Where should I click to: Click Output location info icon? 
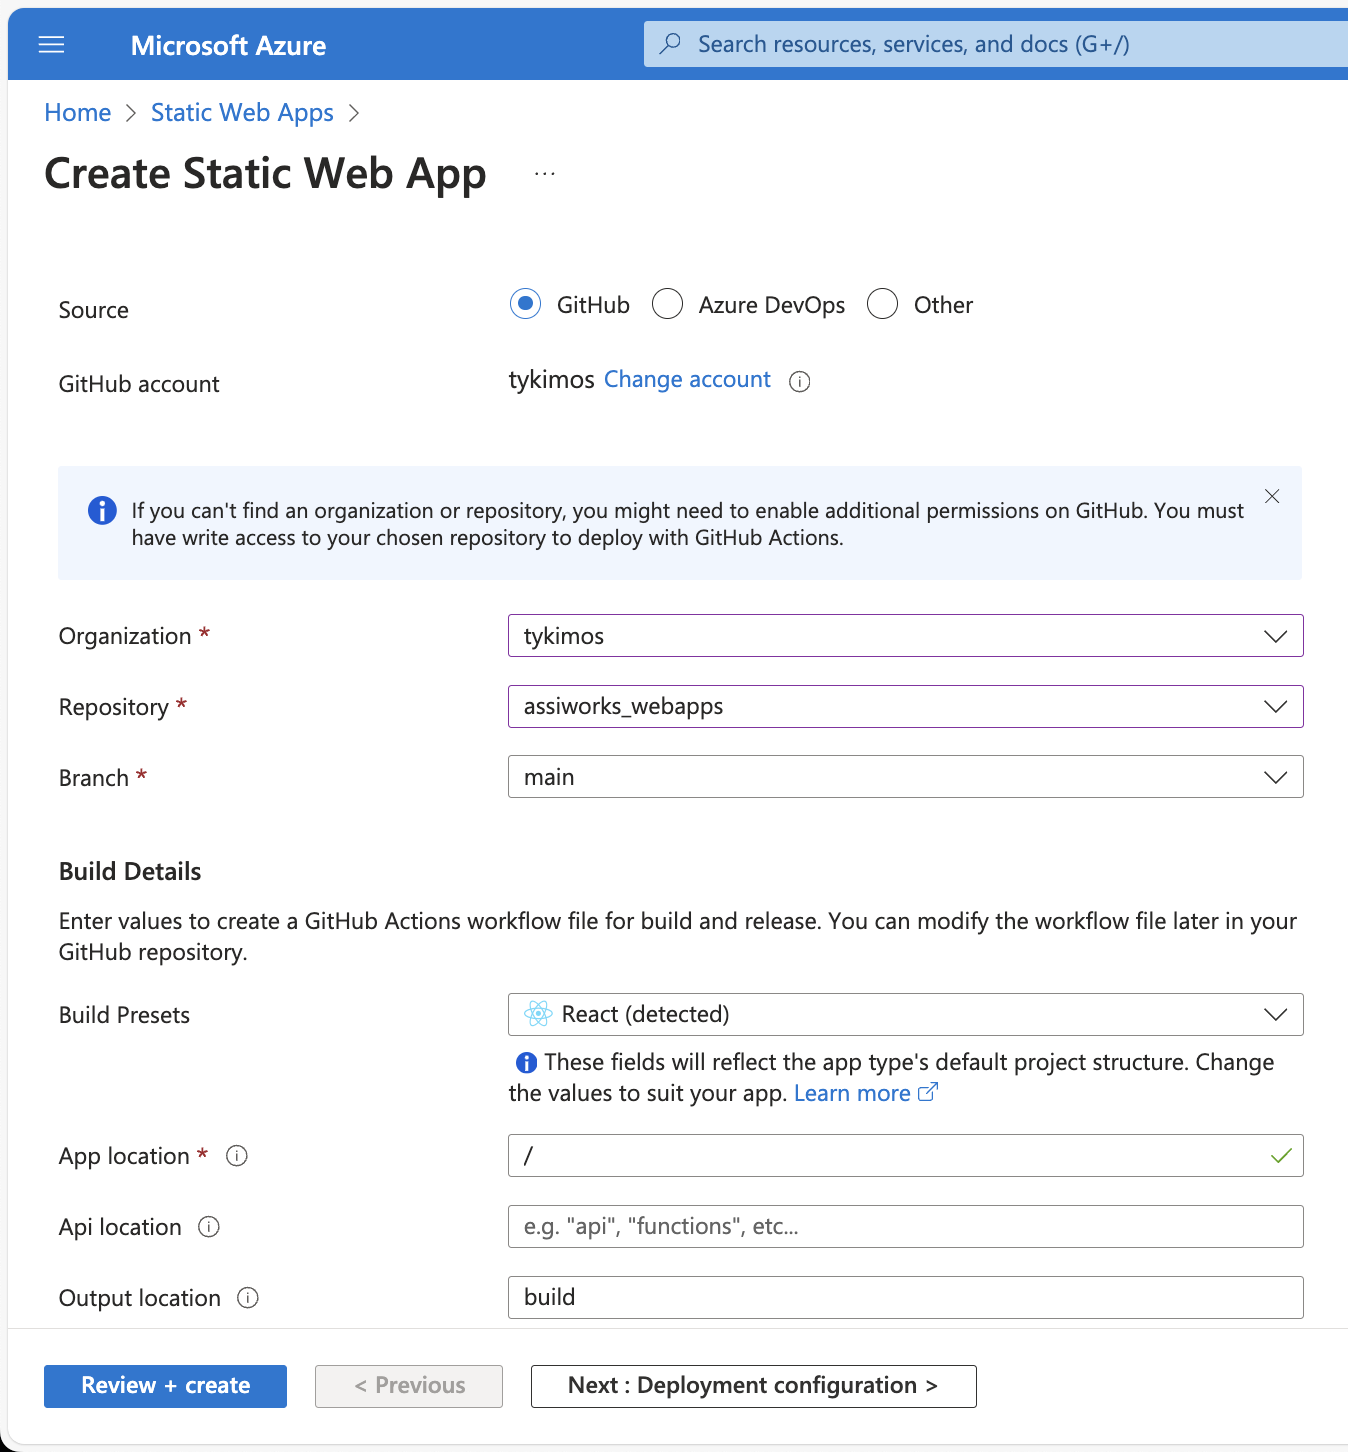click(x=248, y=1298)
